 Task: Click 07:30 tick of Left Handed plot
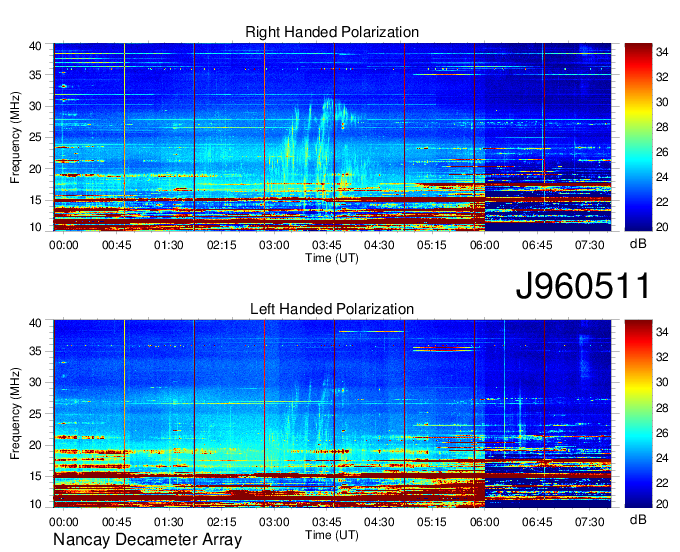point(589,522)
